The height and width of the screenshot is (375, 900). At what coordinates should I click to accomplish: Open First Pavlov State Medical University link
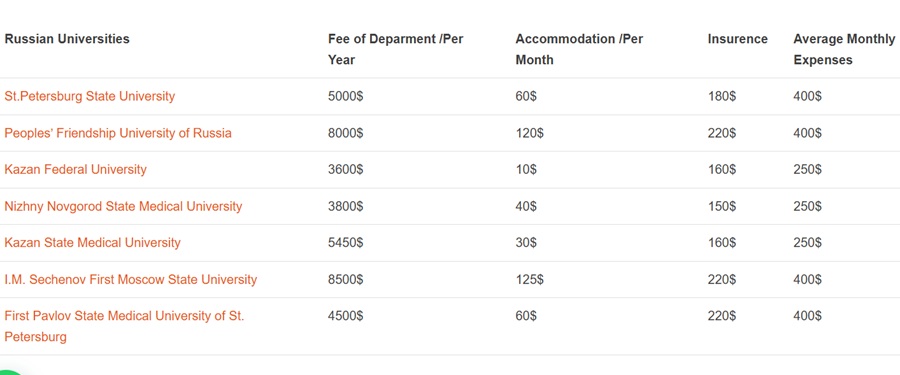point(125,326)
